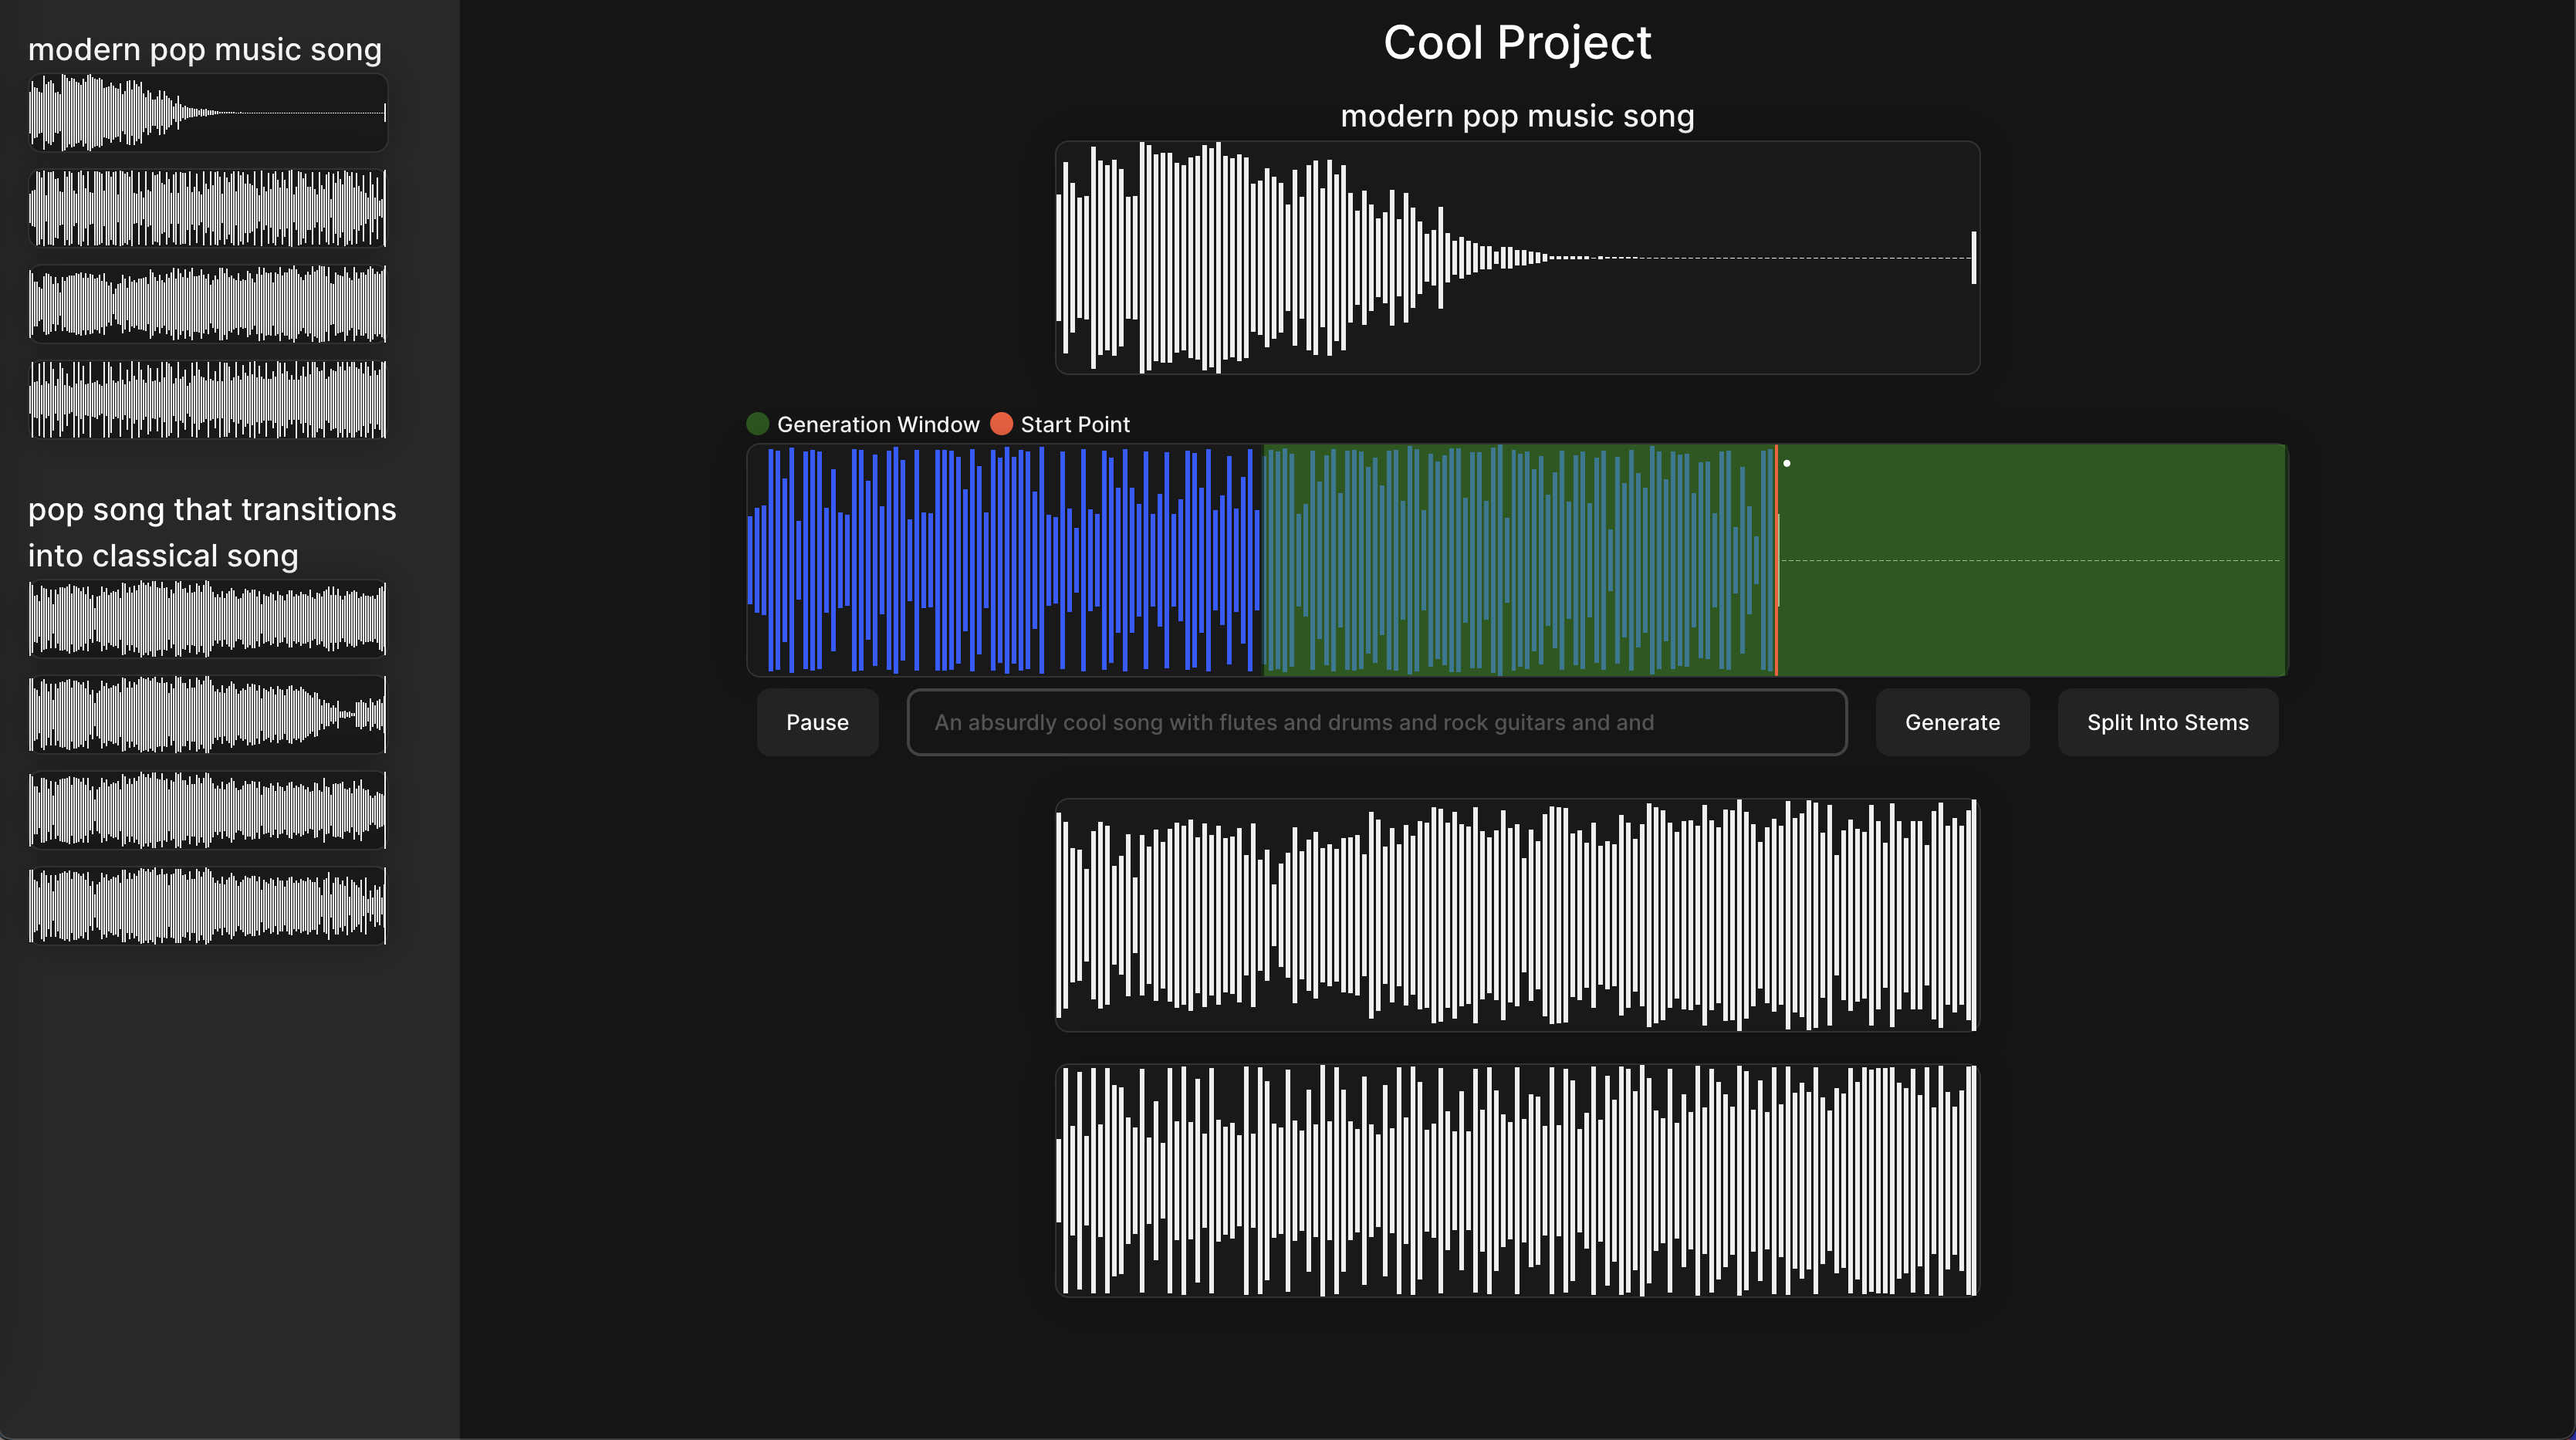Click the orange Start Point legend dot
This screenshot has height=1440, width=2576.
[x=1001, y=424]
